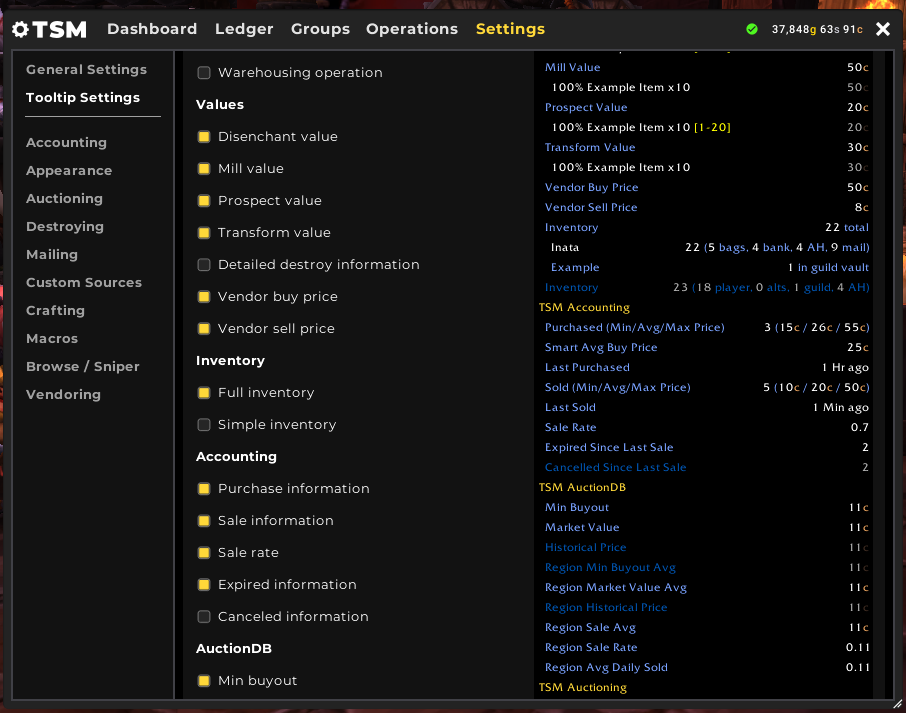The height and width of the screenshot is (713, 906).
Task: Select Tooltip Settings in the sidebar
Action: 83,97
